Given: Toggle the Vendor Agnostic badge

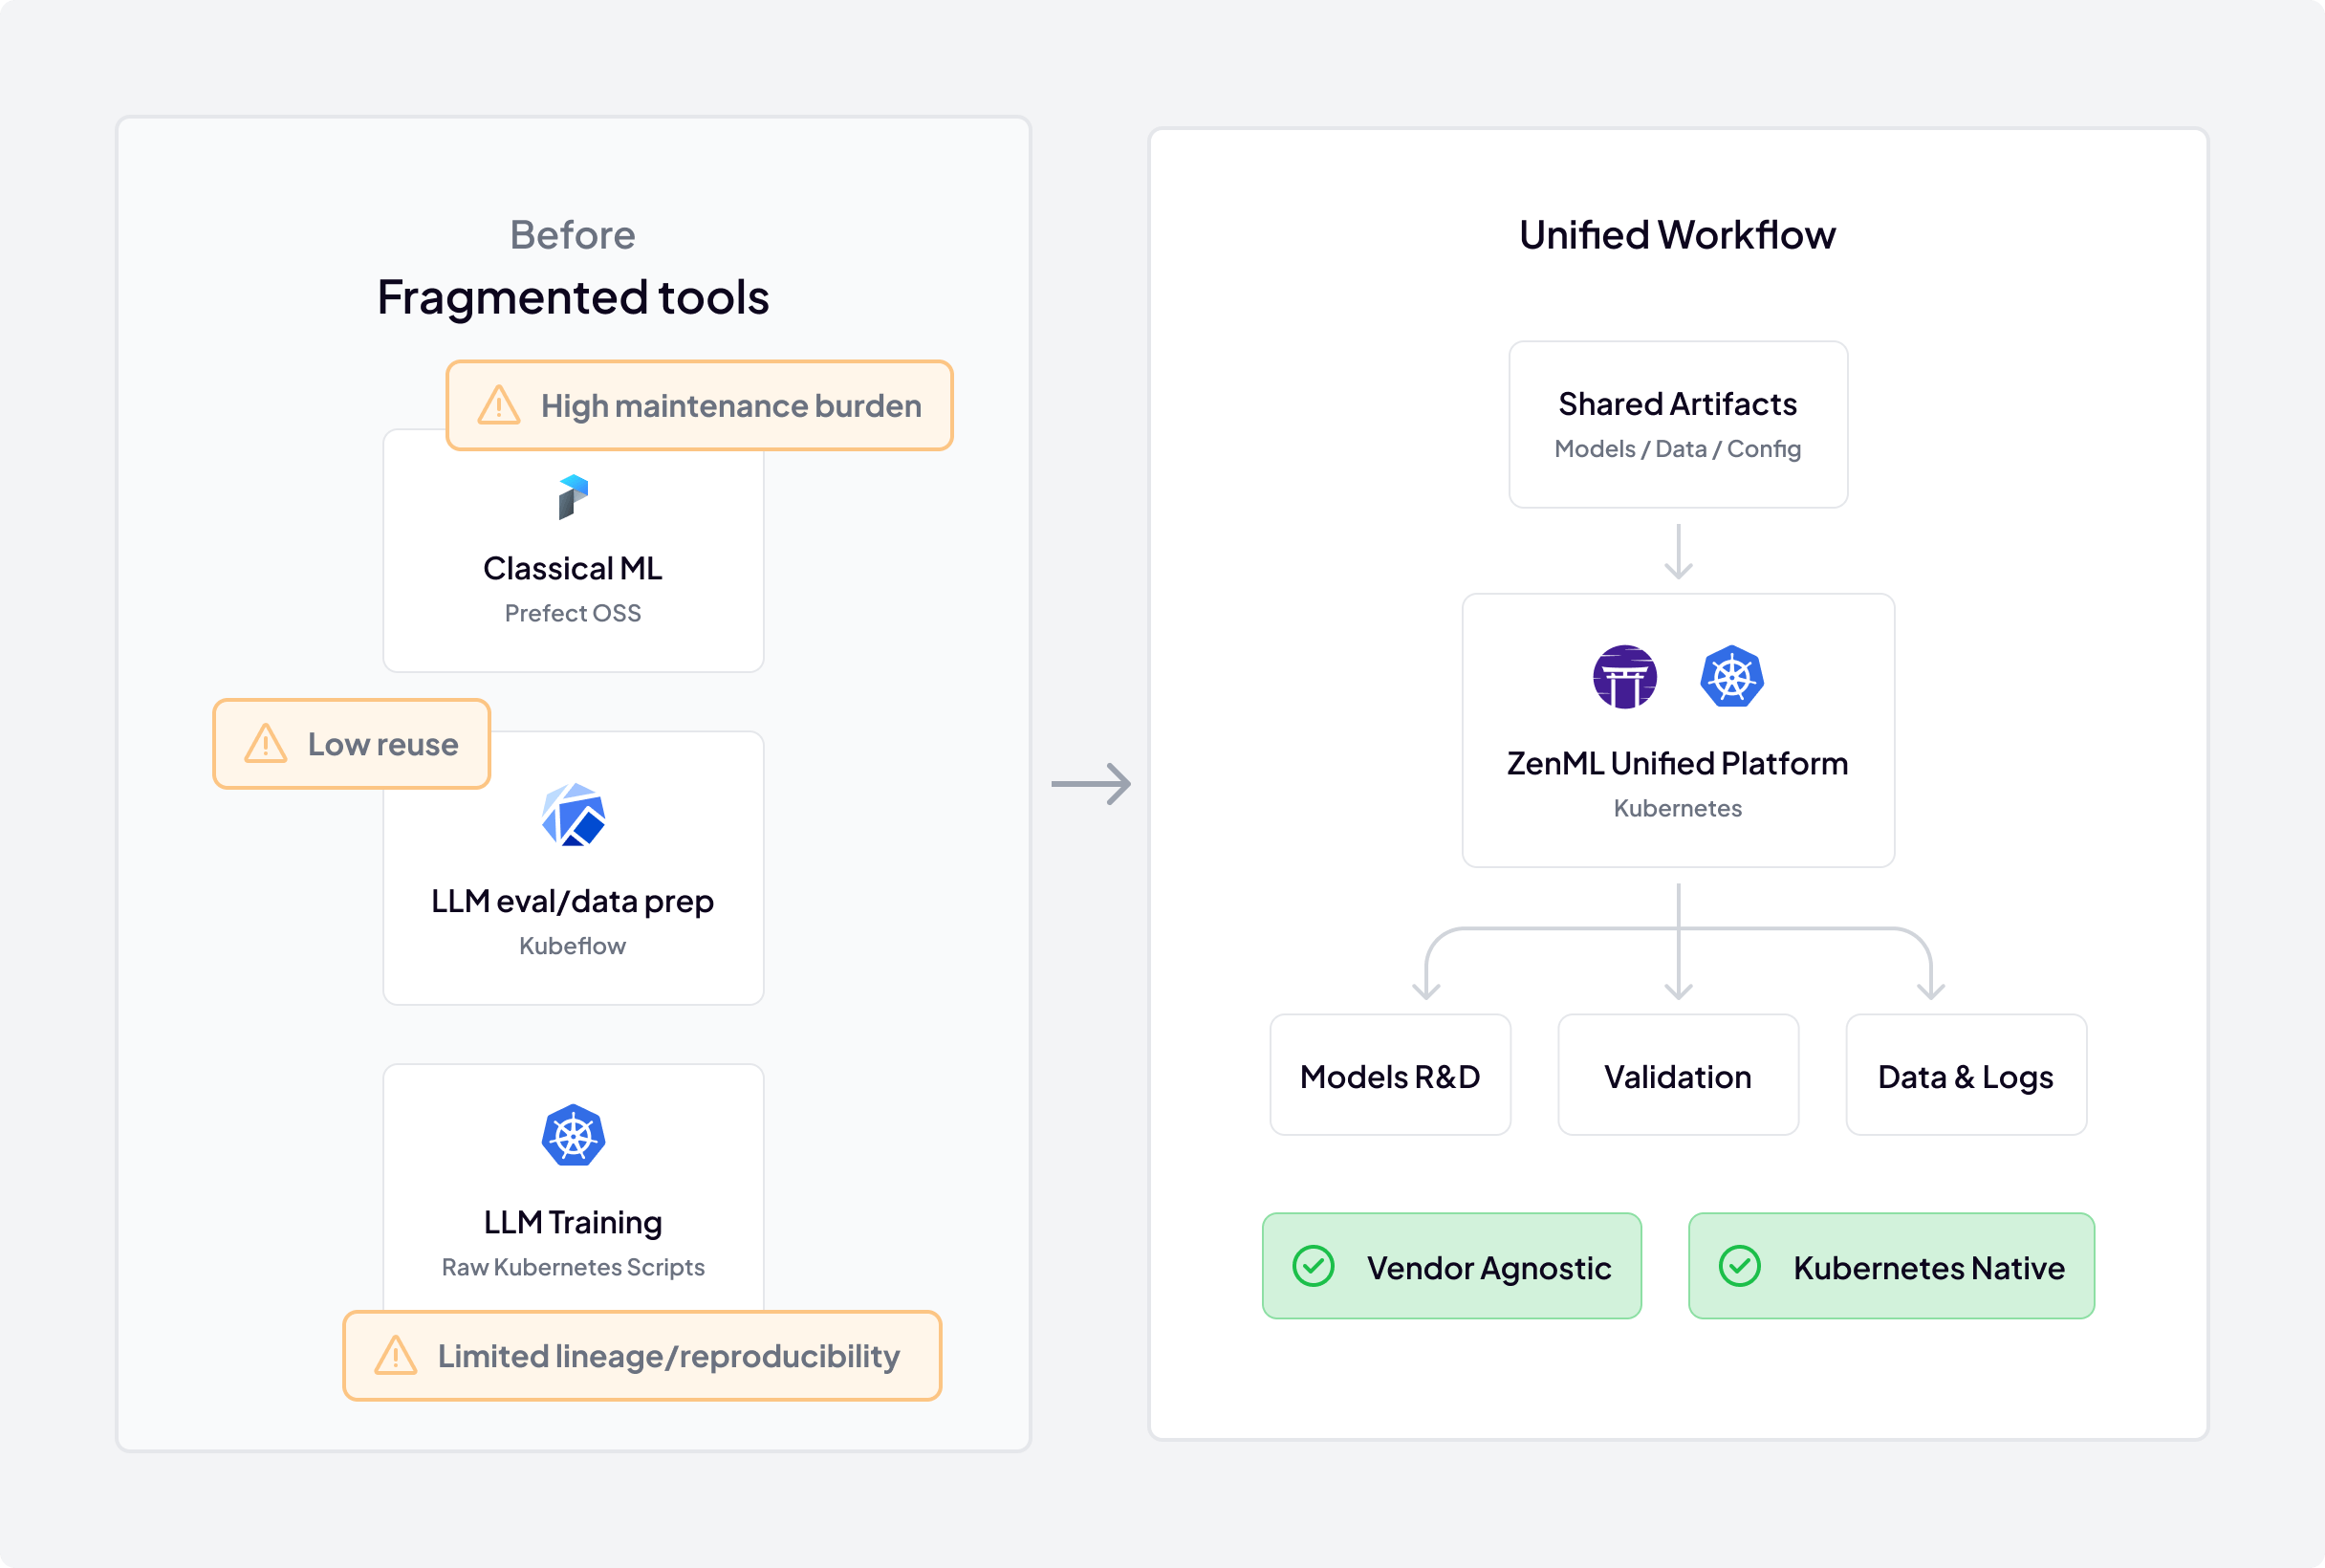Looking at the screenshot, I should (1451, 1266).
